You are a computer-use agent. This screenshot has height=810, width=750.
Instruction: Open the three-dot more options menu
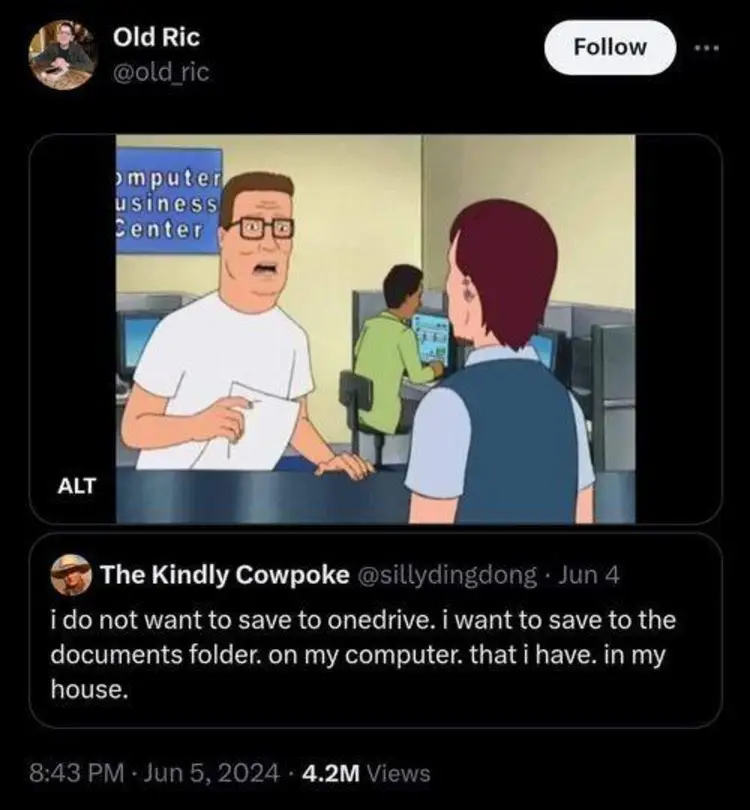pos(707,47)
